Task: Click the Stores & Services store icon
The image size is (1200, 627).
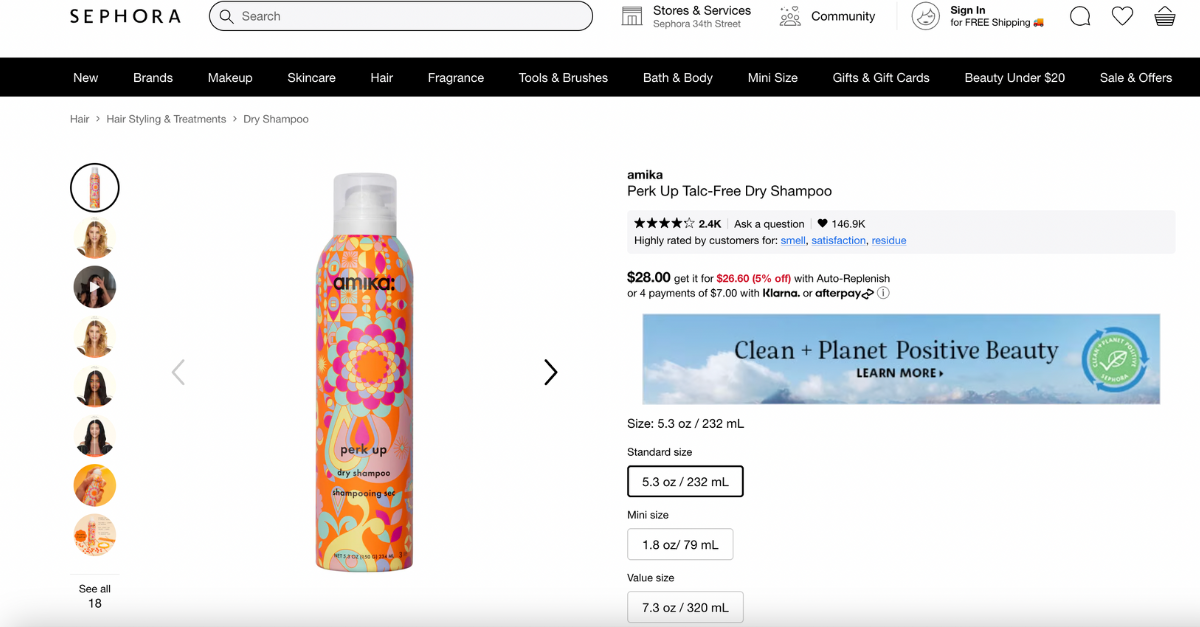Action: [x=631, y=16]
